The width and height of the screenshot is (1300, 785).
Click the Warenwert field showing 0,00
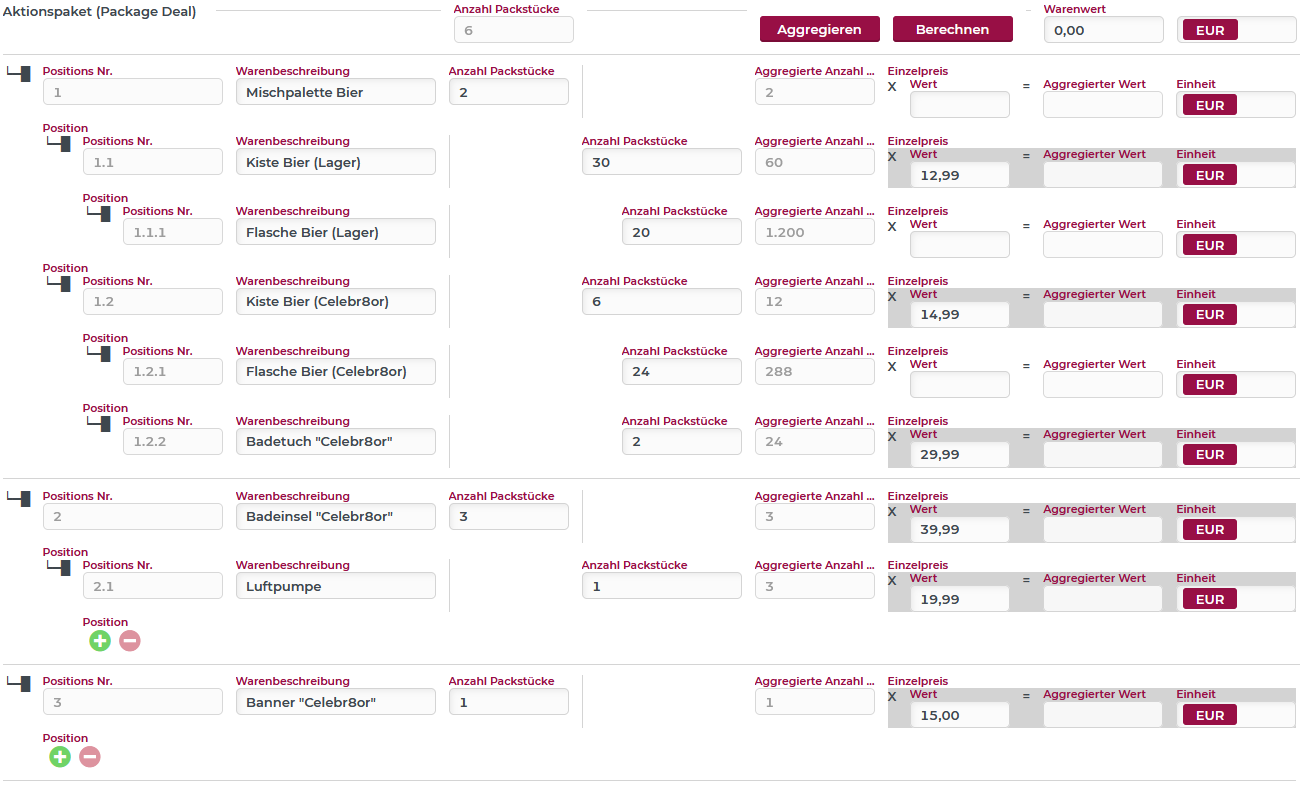point(1103,30)
